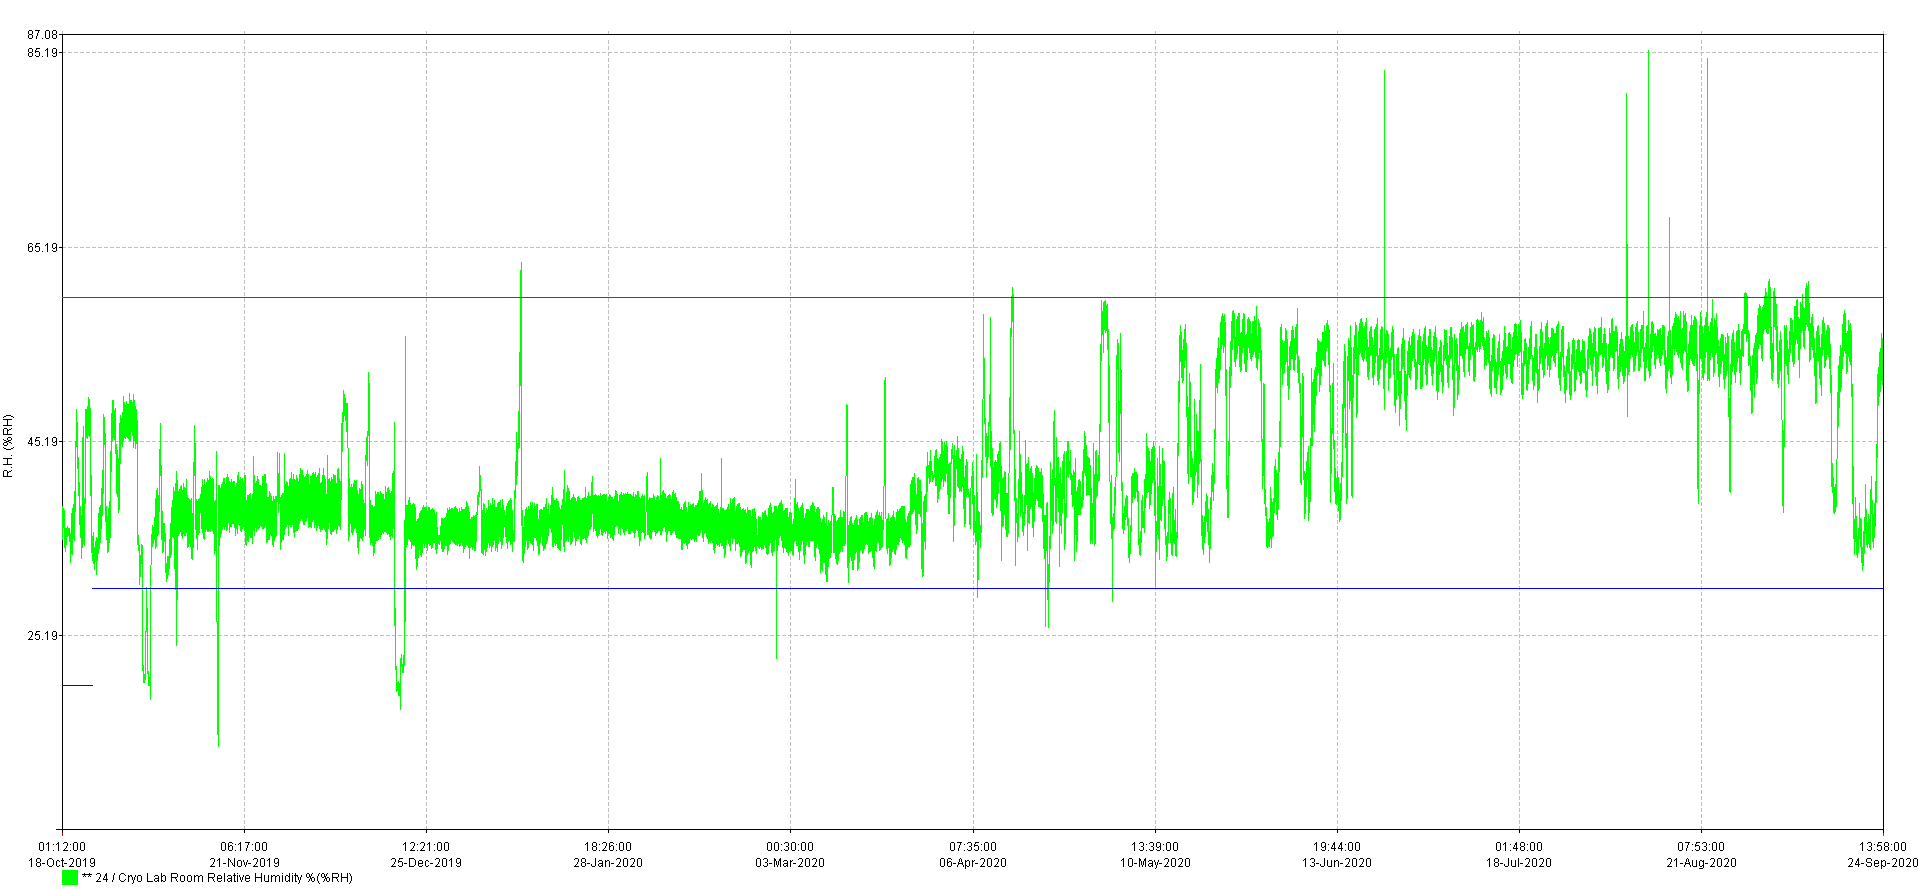The image size is (1918, 889).
Task: Click the 13:39:00 time label
Action: pos(1155,848)
